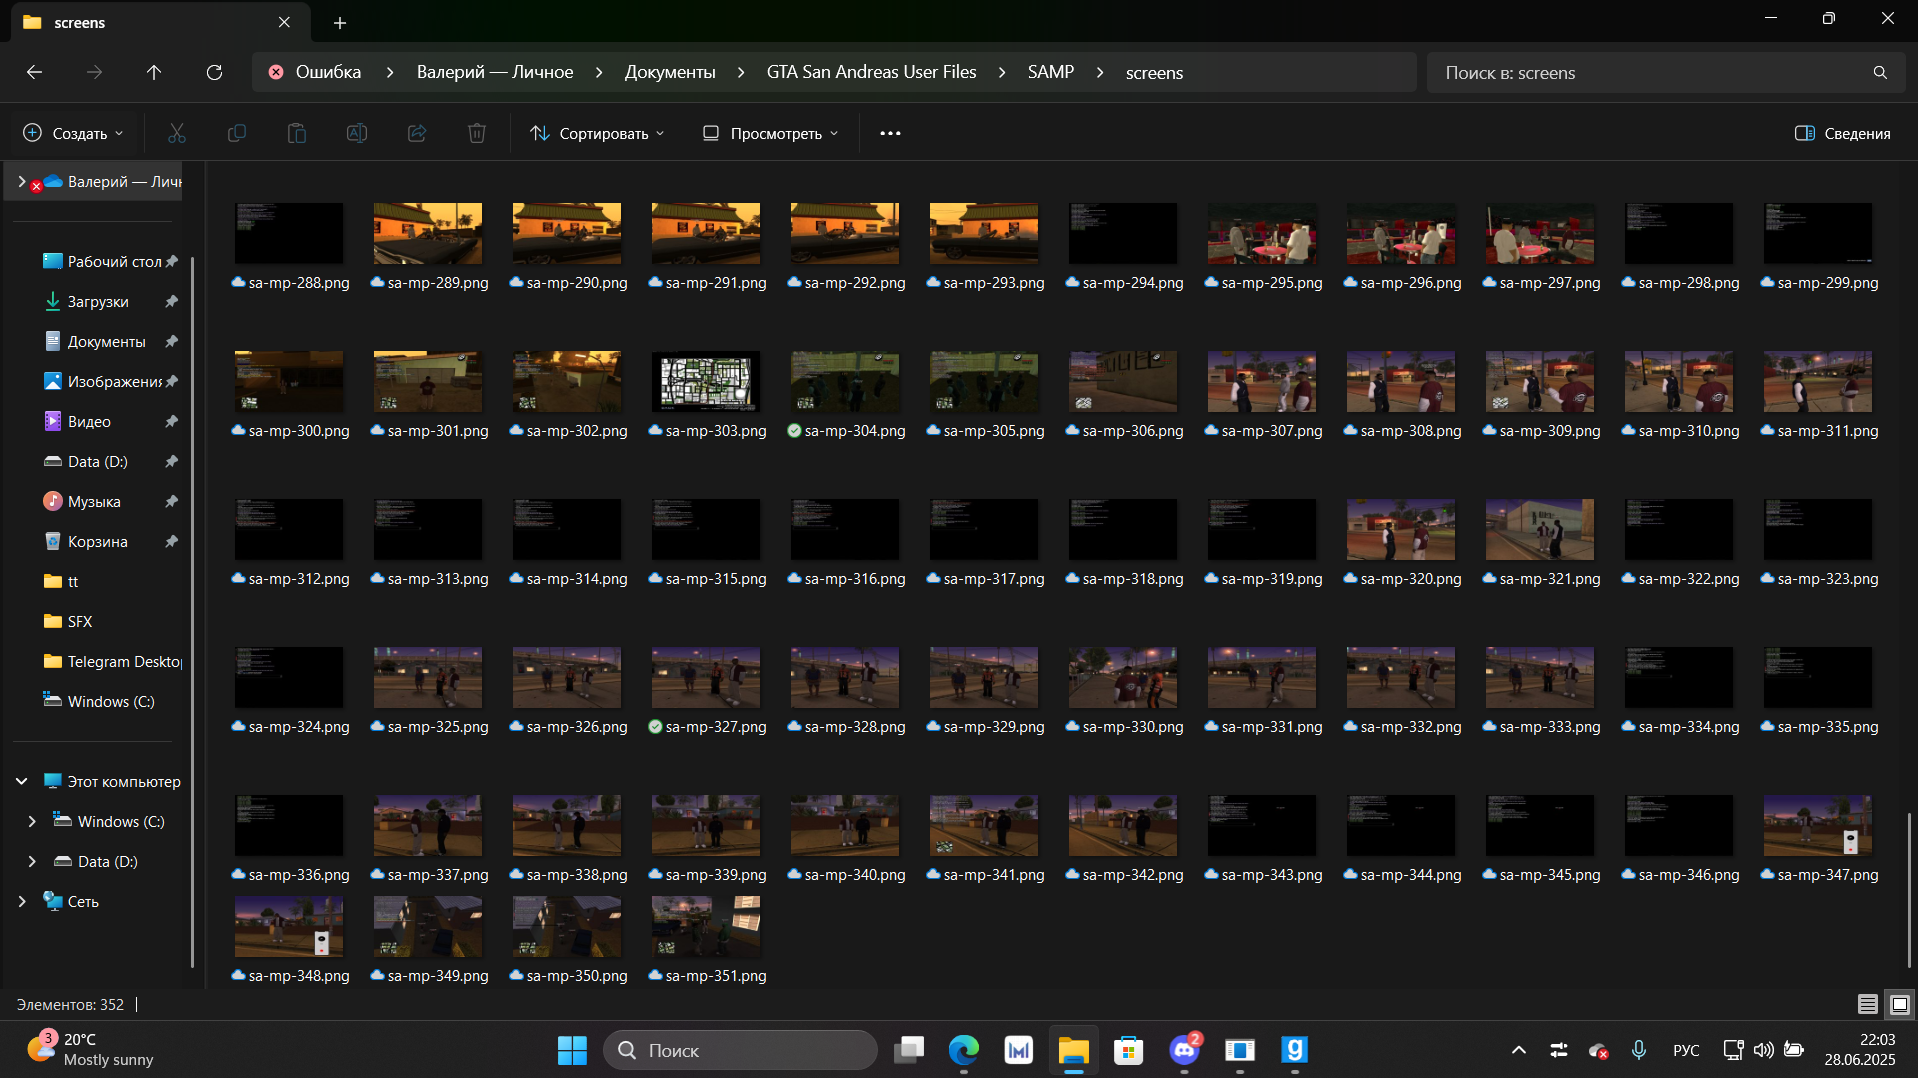Go up one folder level arrow
Screen dimensions: 1918x1078
coord(154,72)
